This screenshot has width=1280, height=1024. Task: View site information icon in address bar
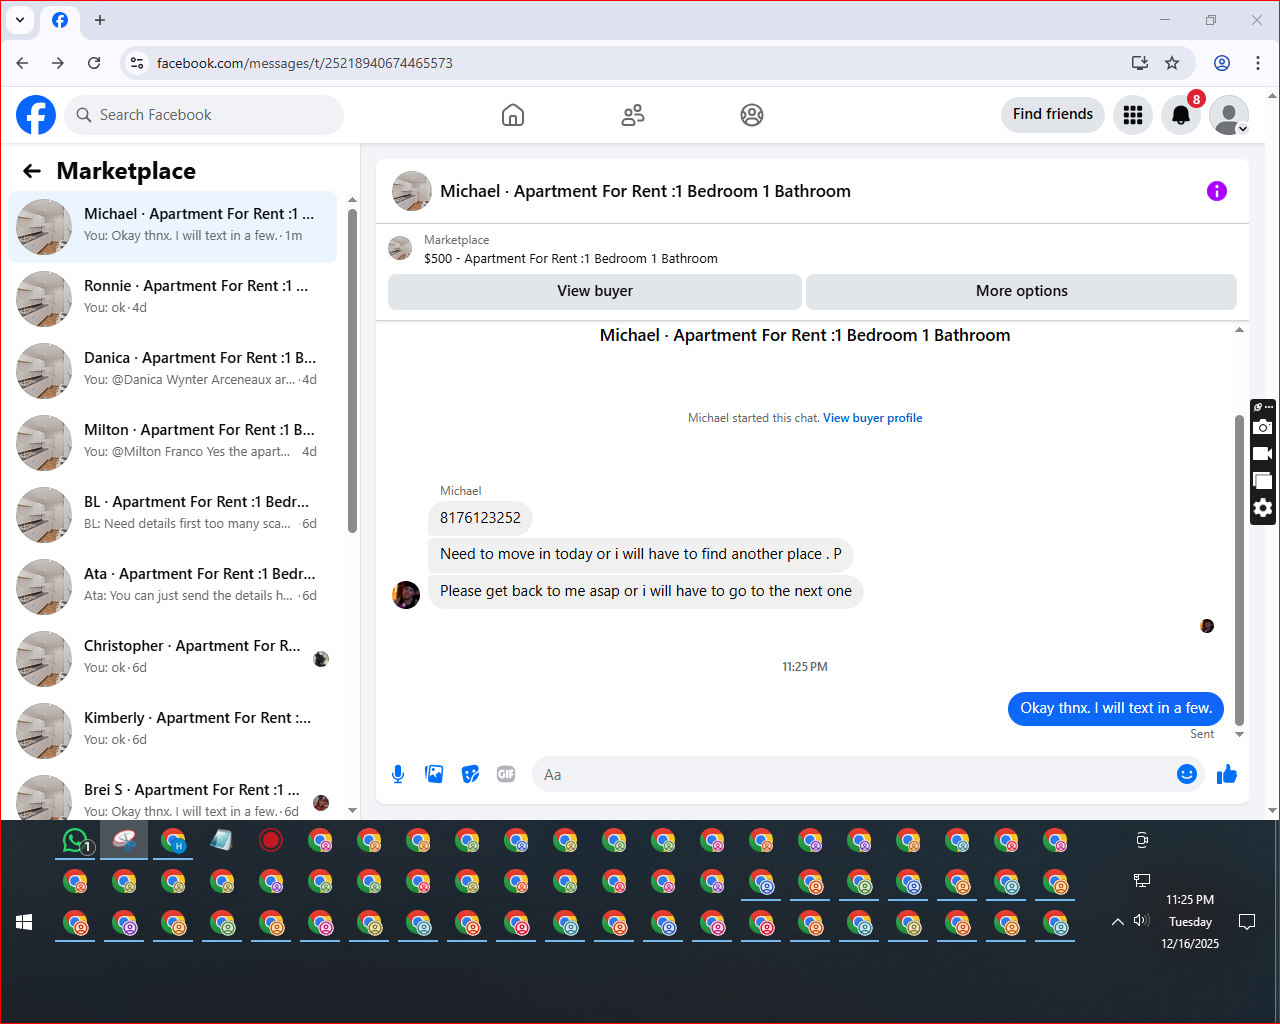click(x=137, y=63)
